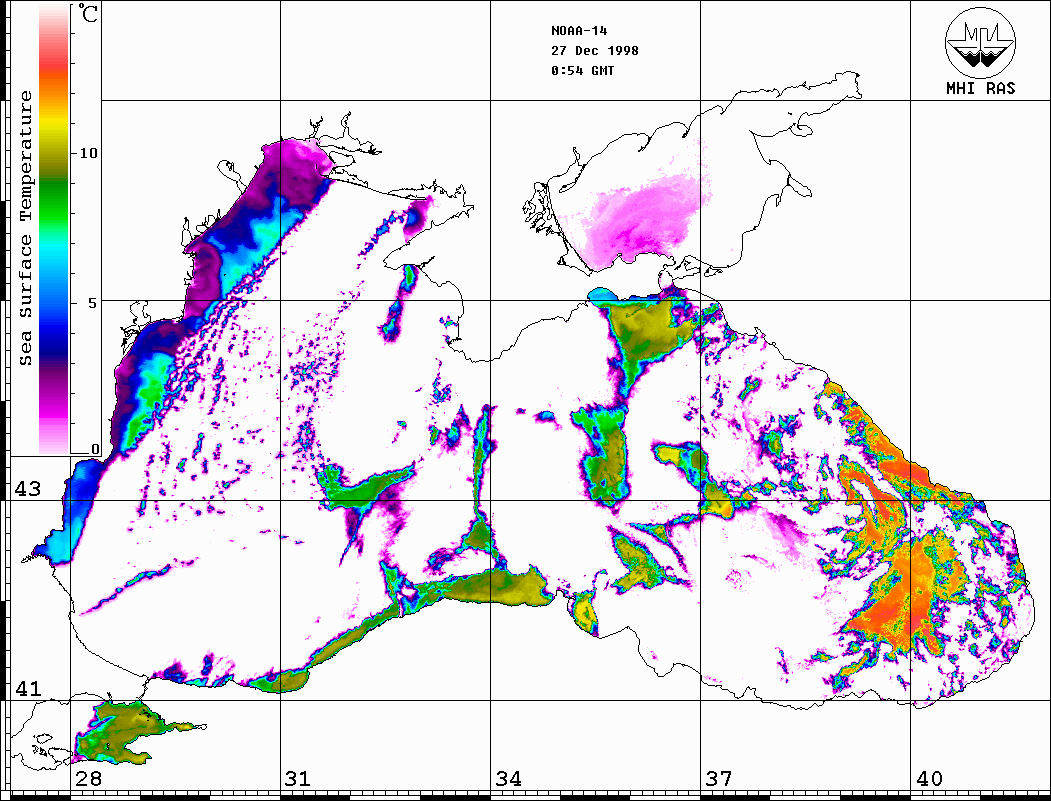Click the '0' value on temperature scale

tap(95, 449)
